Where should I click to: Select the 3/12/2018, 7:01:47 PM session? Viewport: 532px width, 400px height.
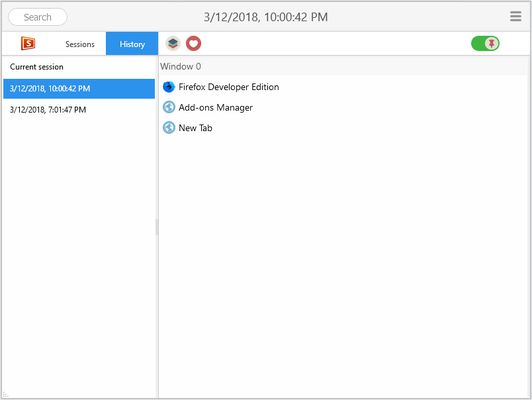point(79,110)
